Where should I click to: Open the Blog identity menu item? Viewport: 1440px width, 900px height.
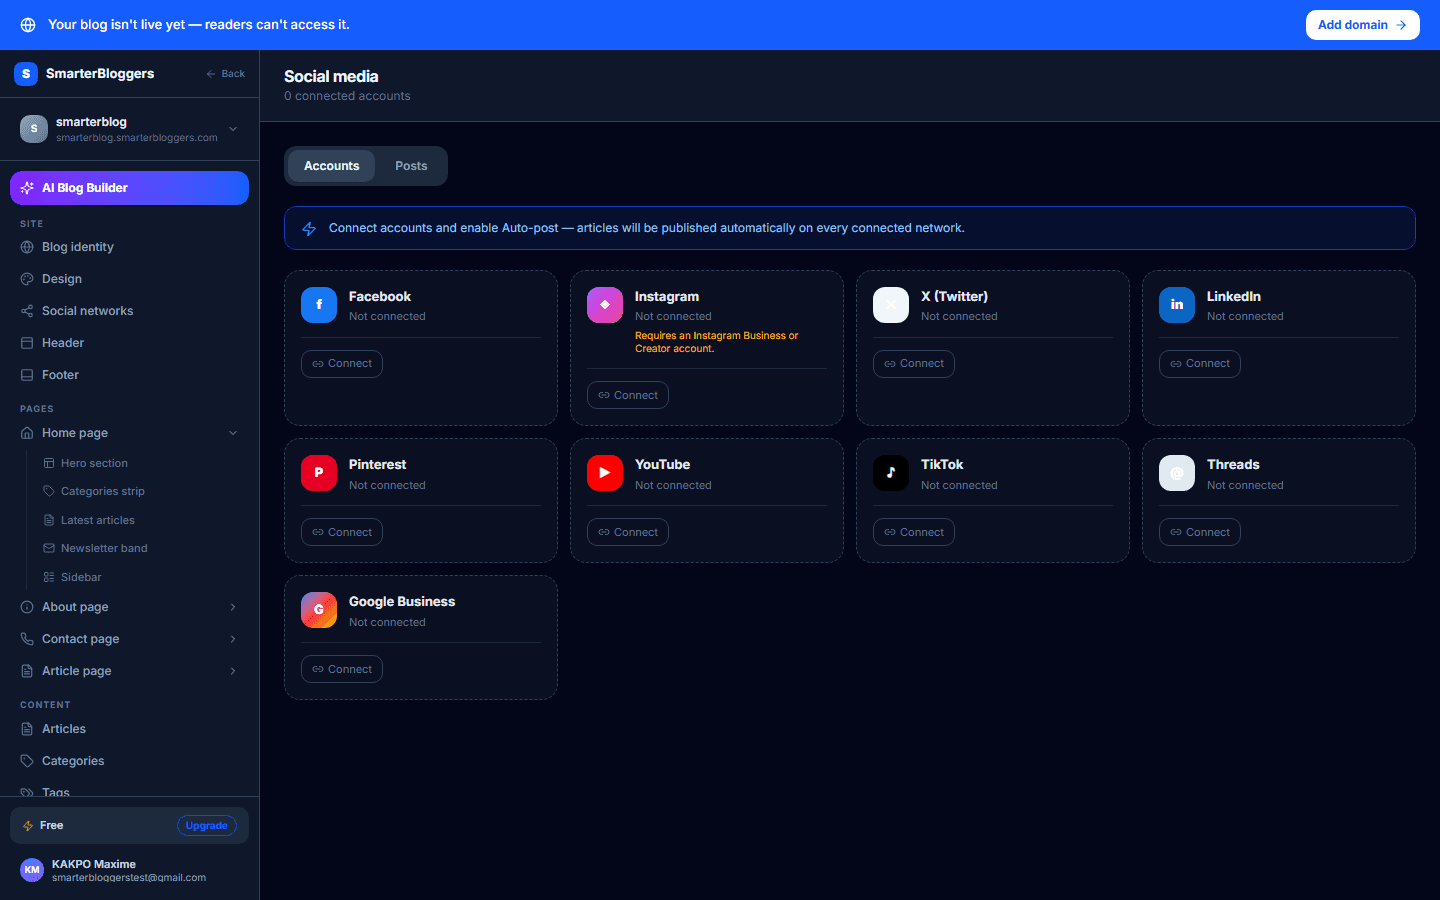pos(129,247)
